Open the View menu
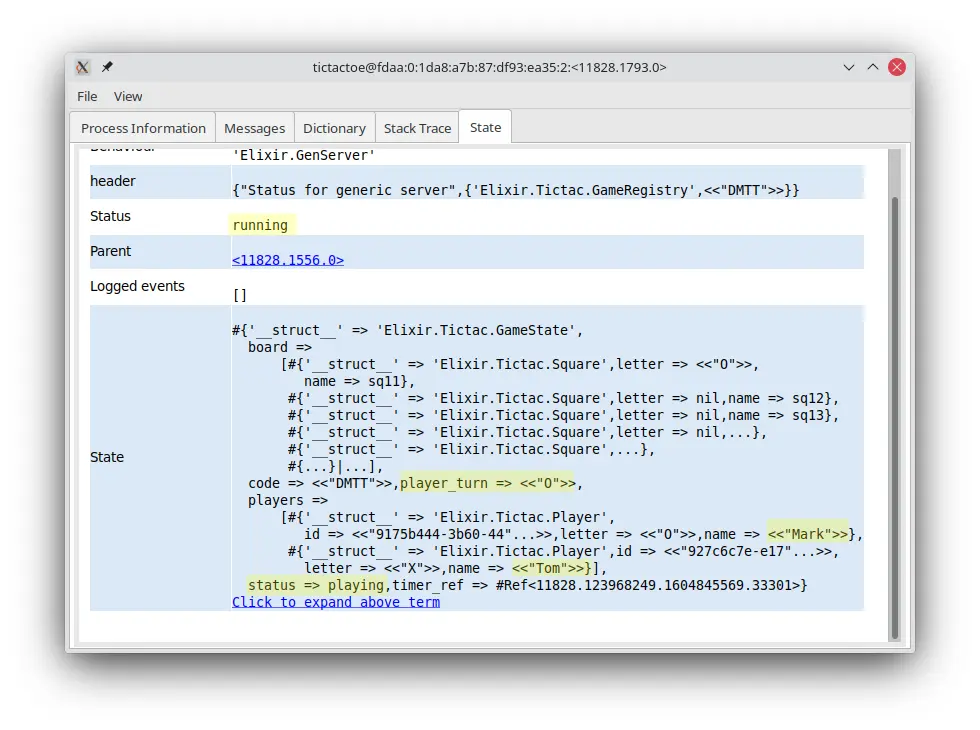This screenshot has width=980, height=730. pos(128,96)
